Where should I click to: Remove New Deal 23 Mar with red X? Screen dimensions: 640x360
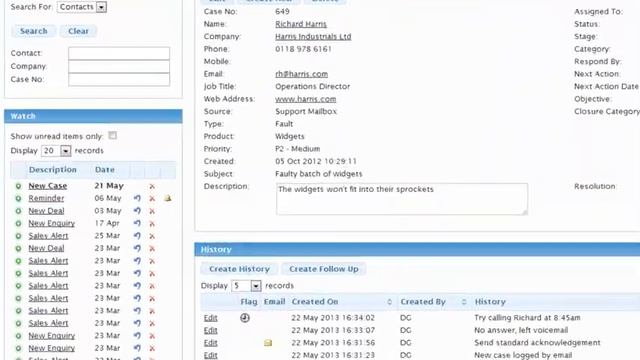152,249
